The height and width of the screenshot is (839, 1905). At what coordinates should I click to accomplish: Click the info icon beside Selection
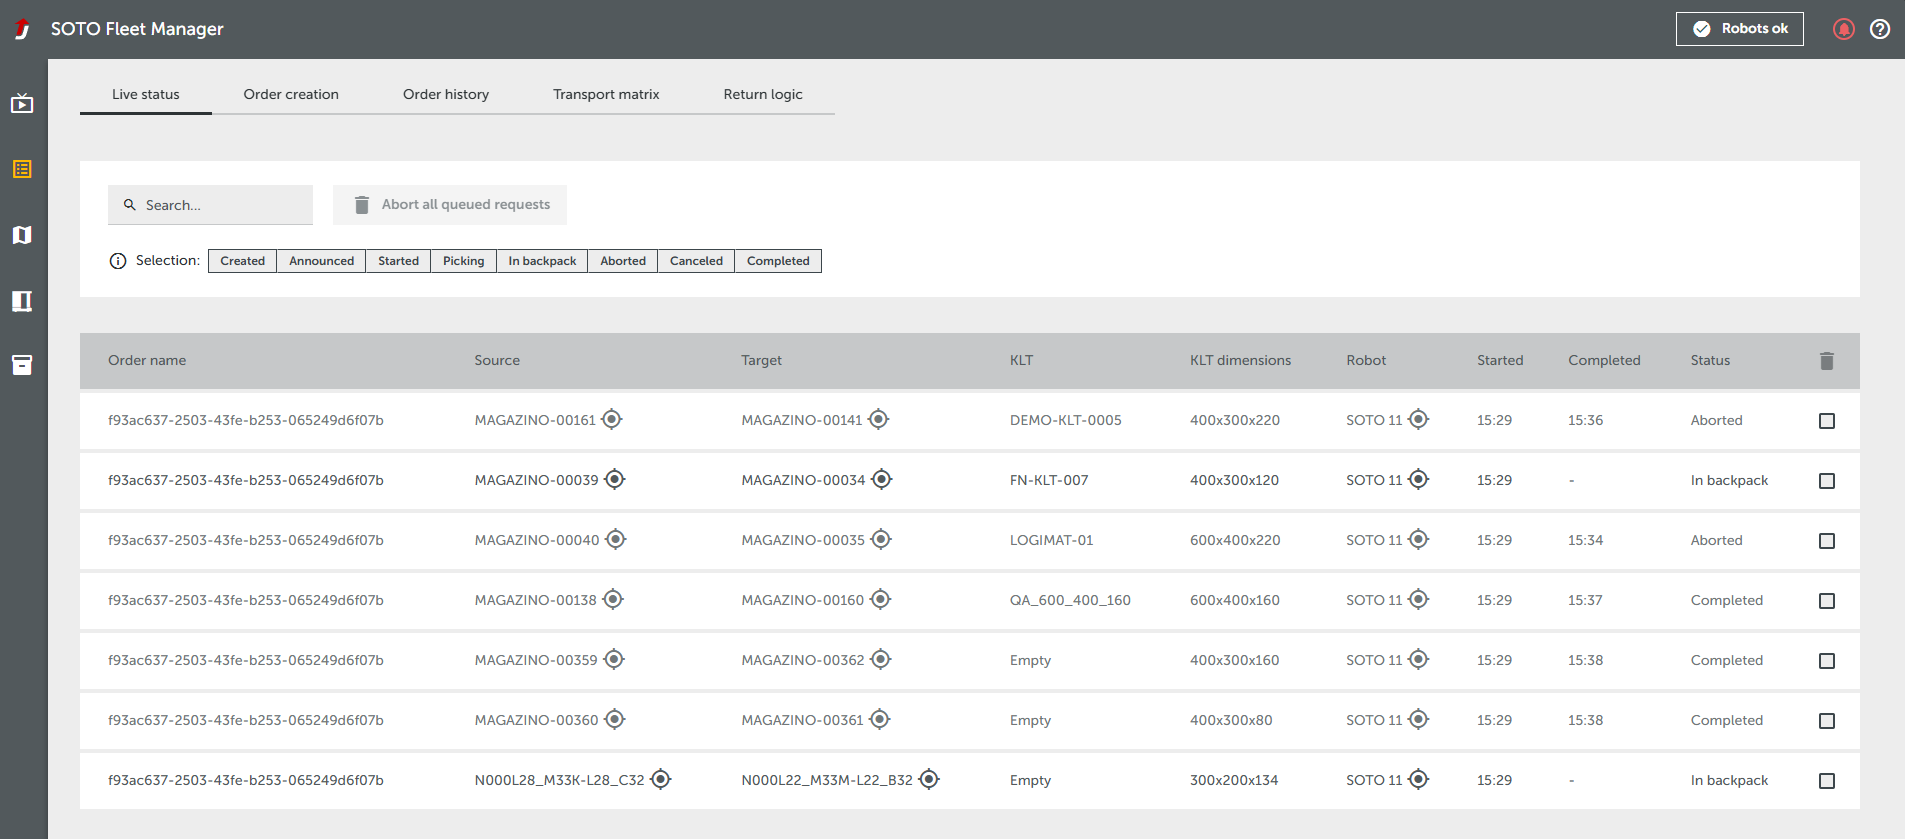(118, 261)
